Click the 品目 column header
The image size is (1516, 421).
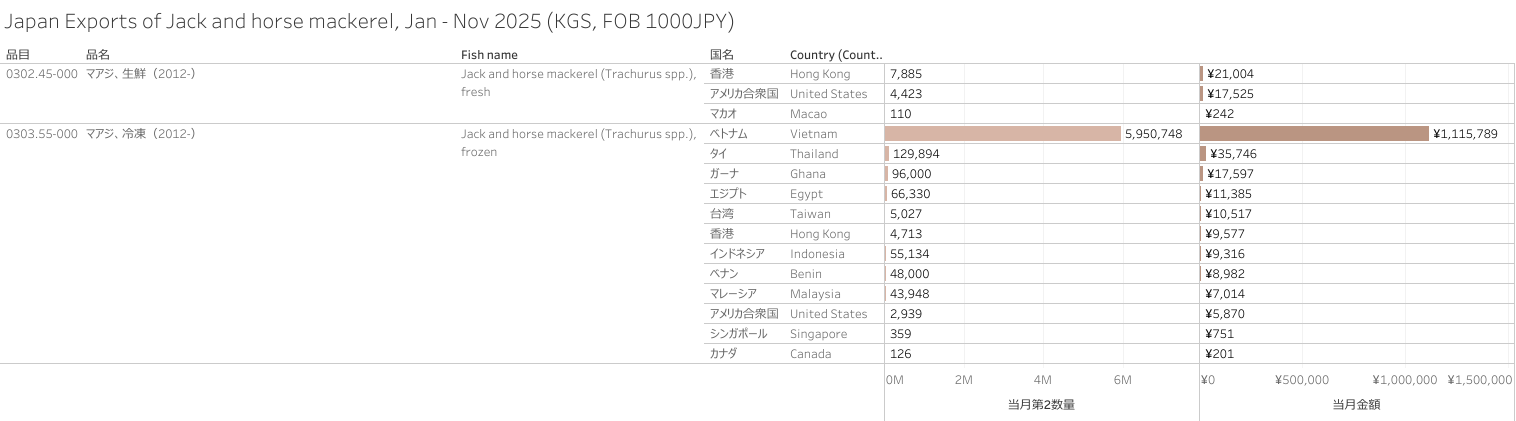coord(18,54)
